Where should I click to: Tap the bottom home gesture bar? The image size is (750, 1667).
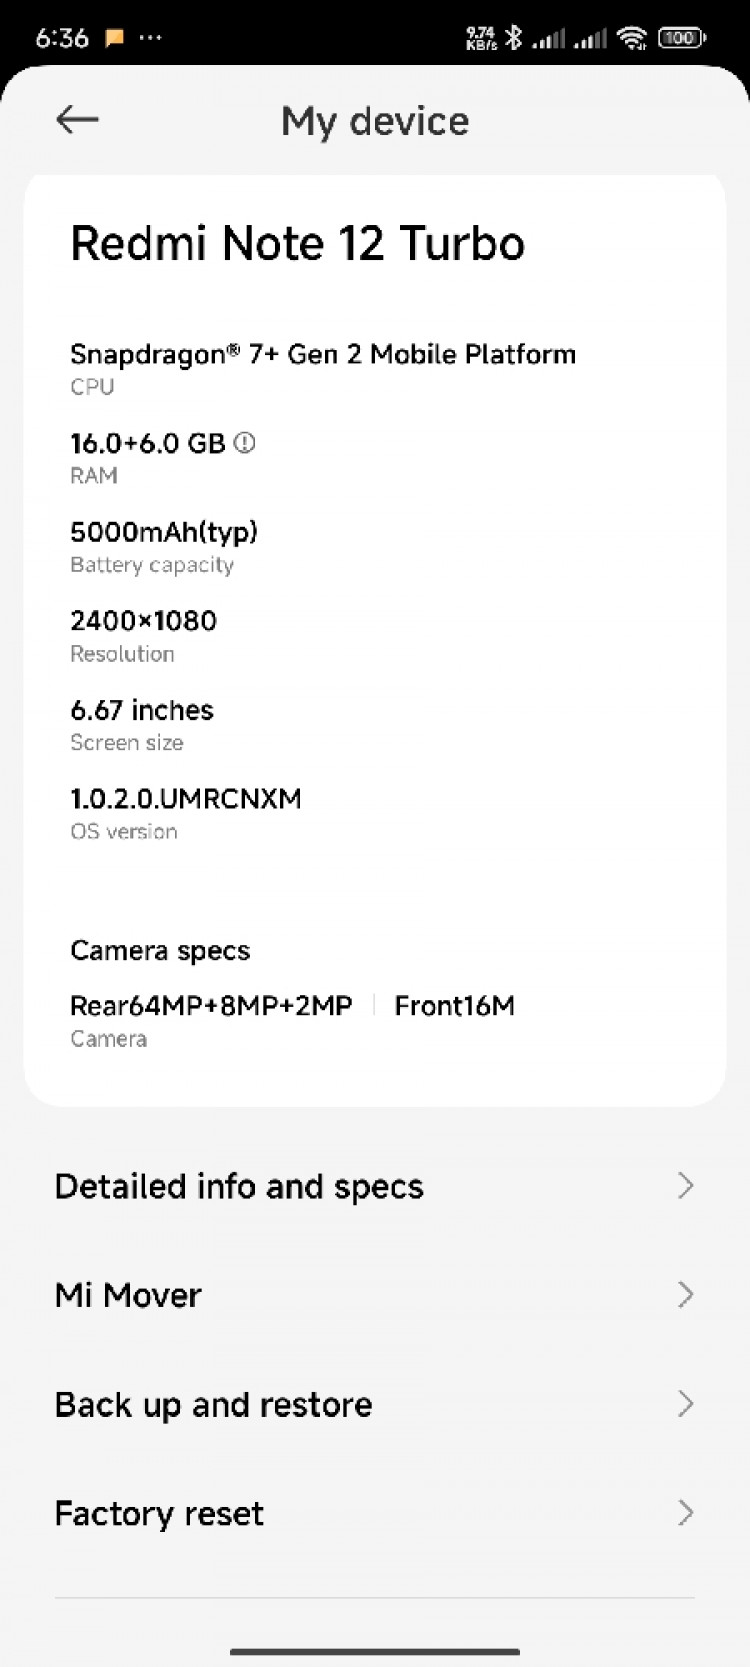(375, 1651)
